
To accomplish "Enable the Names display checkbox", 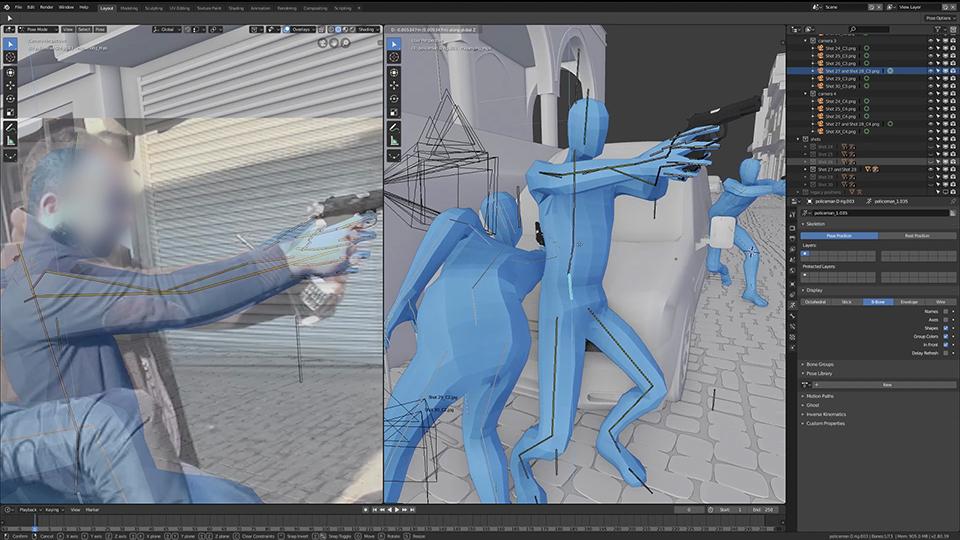I will (947, 311).
